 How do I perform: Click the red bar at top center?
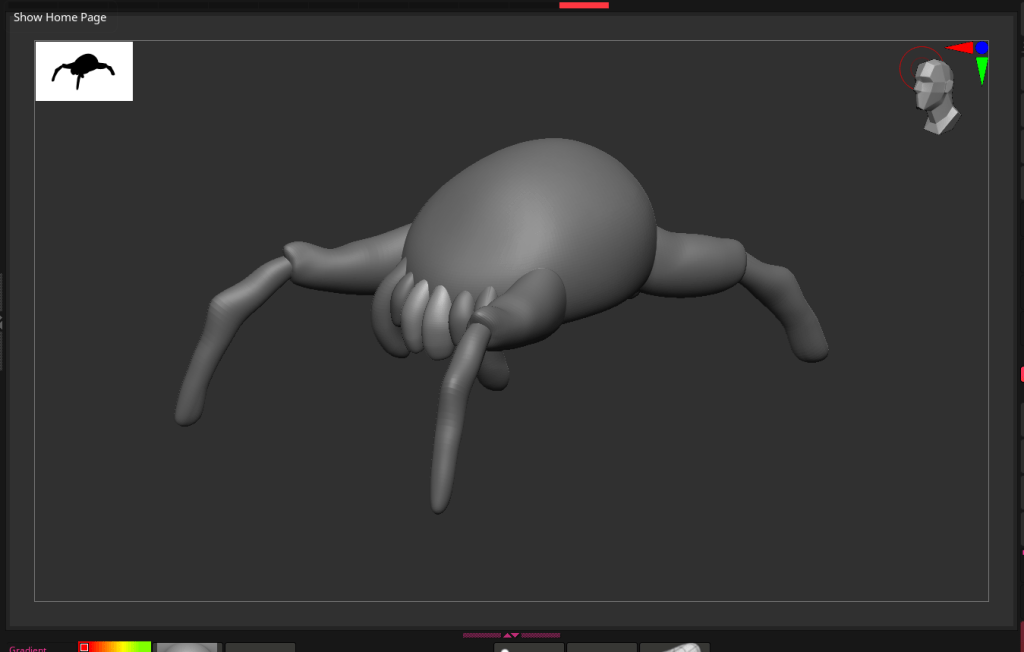click(x=584, y=5)
